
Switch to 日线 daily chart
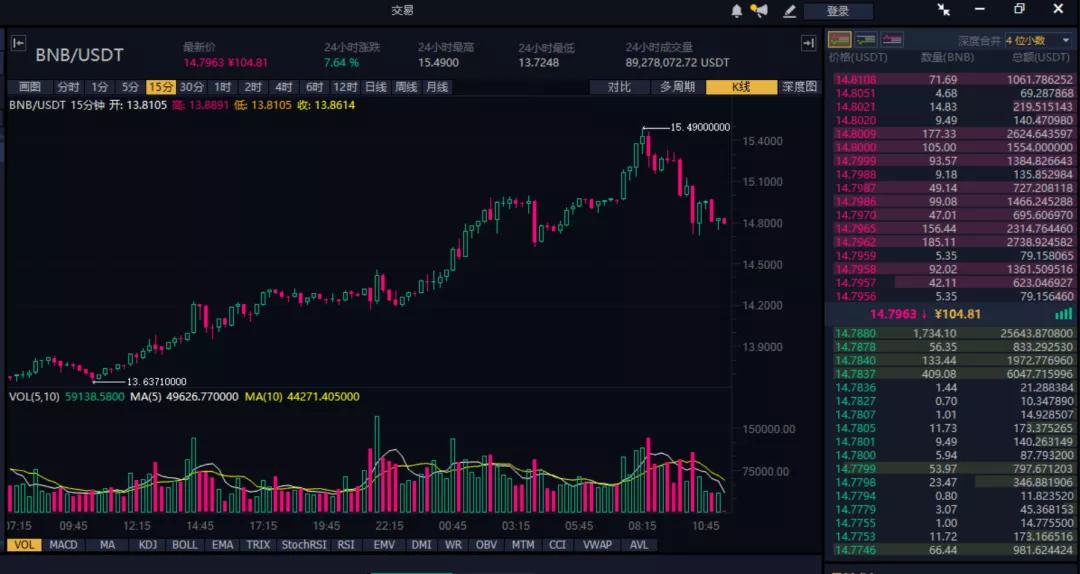coord(376,87)
